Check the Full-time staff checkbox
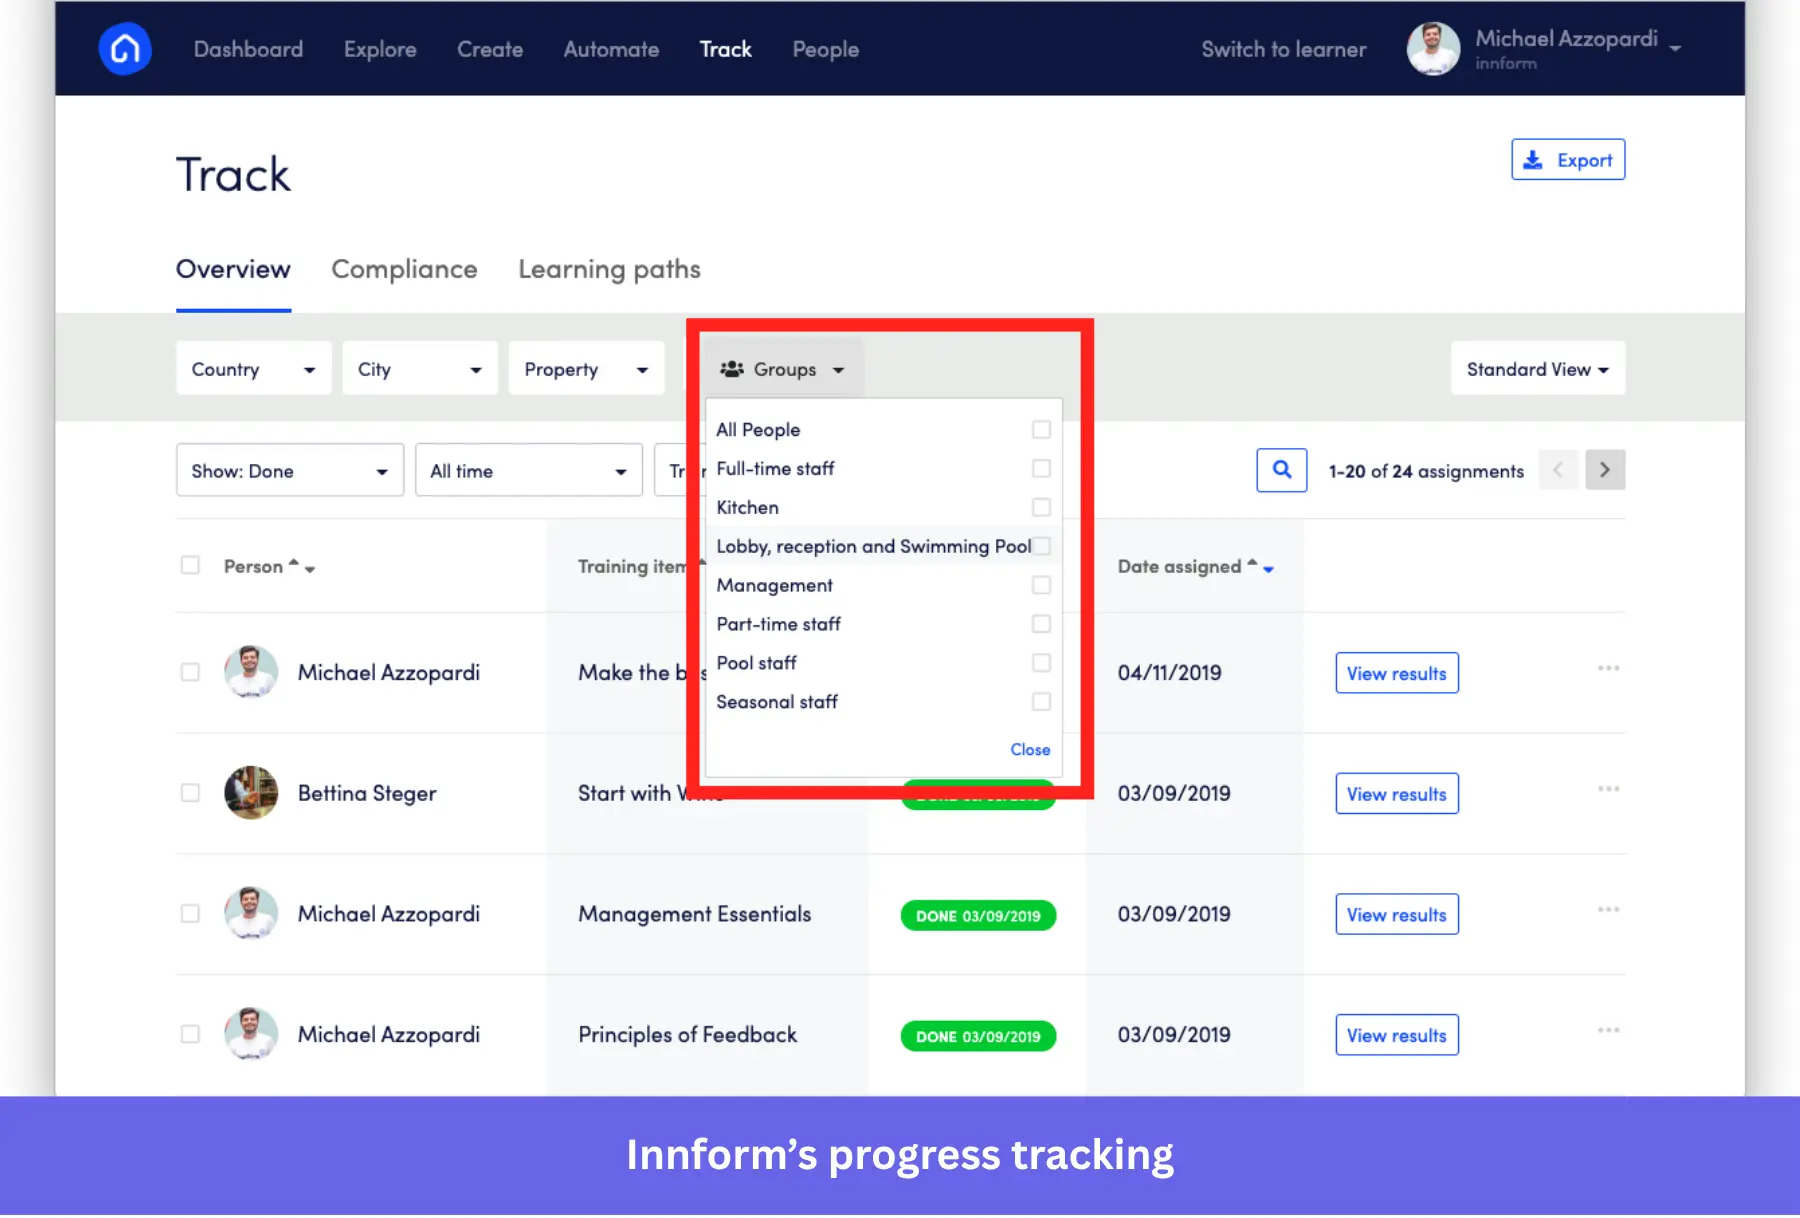 tap(1041, 468)
